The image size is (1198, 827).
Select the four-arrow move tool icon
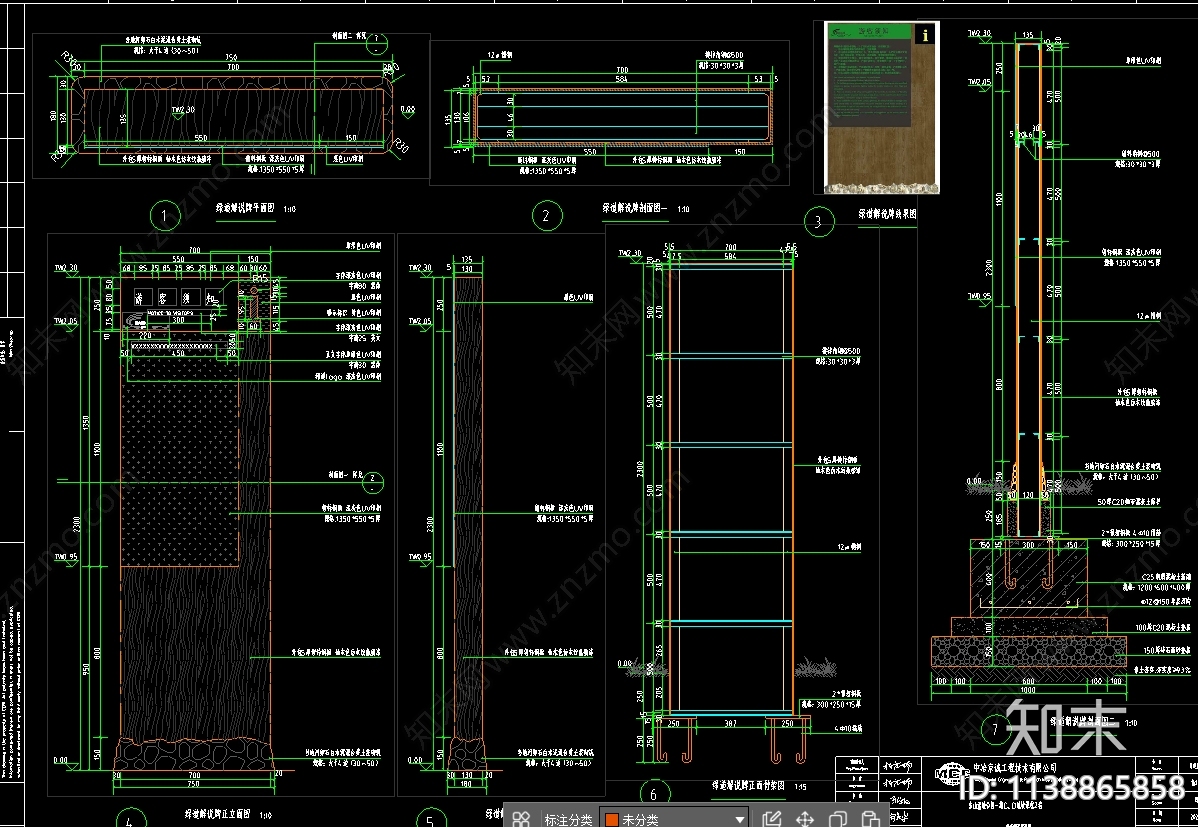(804, 819)
